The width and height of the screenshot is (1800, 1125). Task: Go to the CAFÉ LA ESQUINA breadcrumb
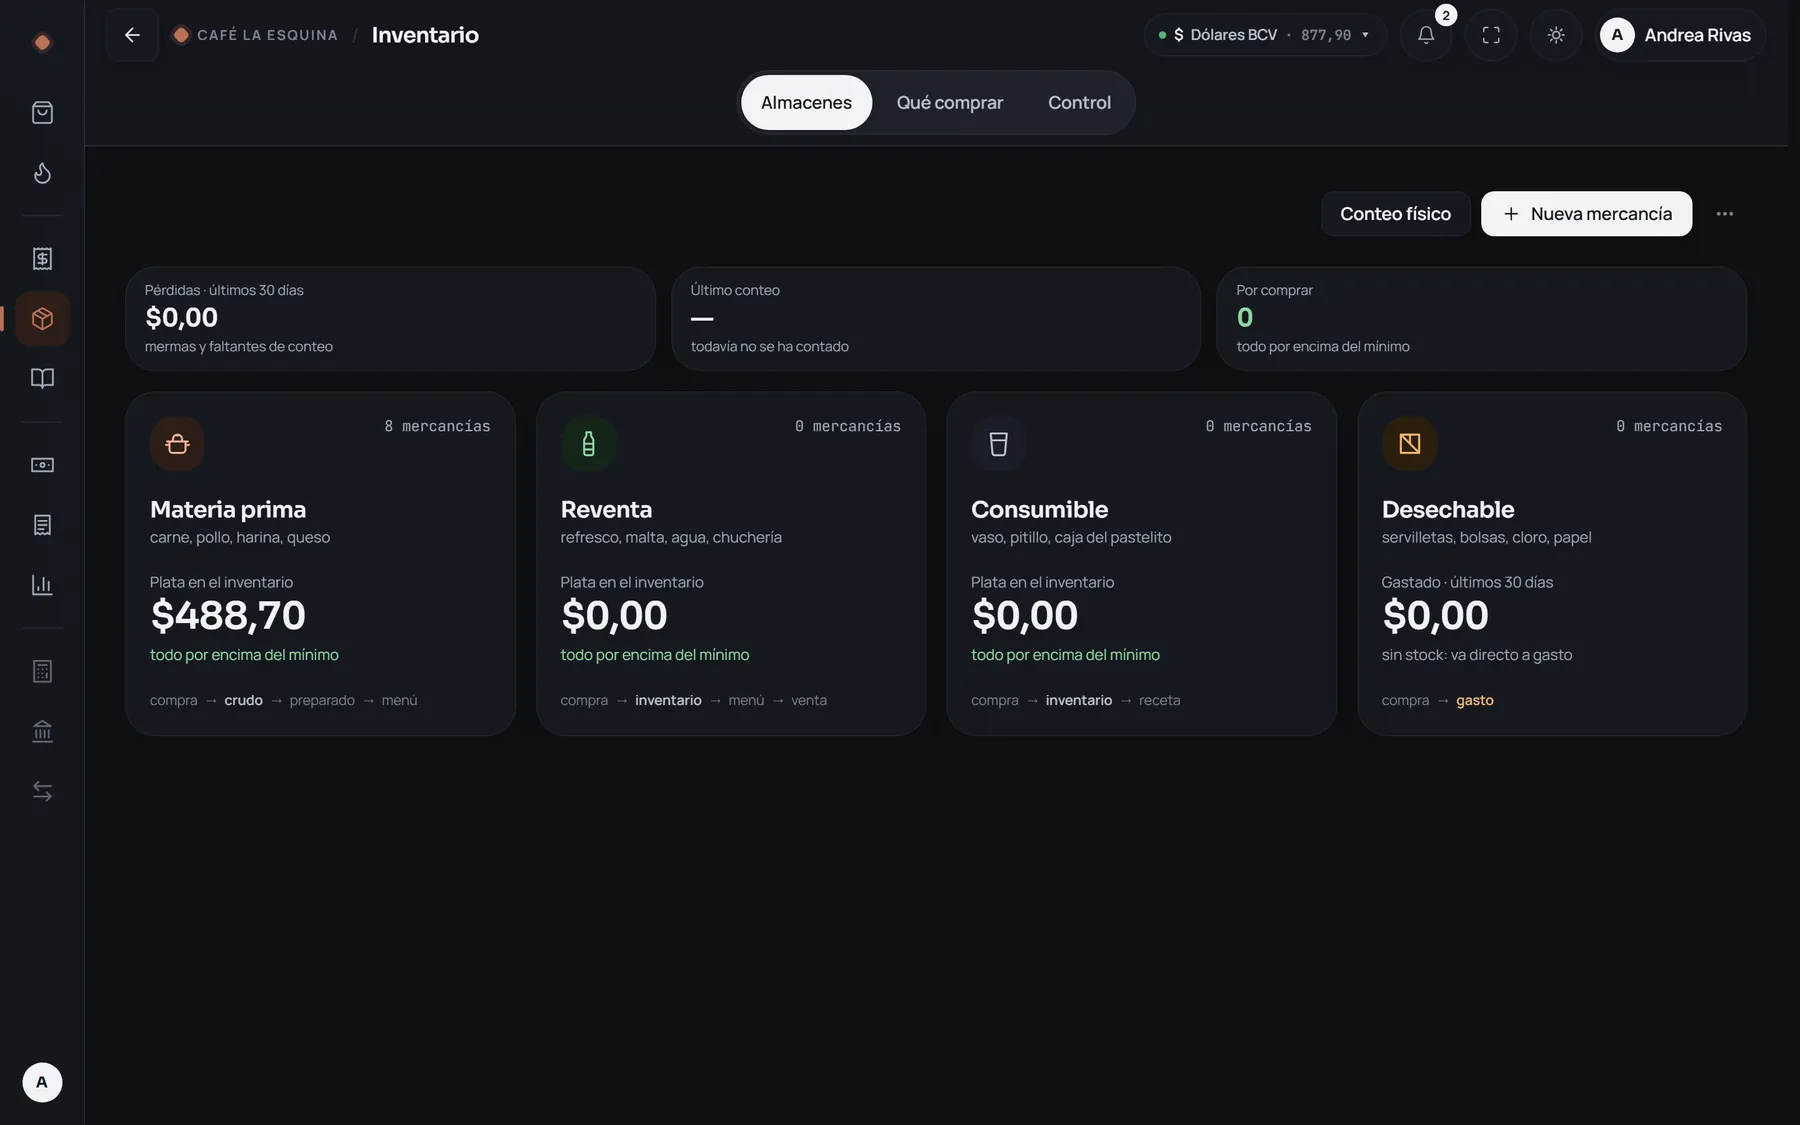tap(267, 35)
